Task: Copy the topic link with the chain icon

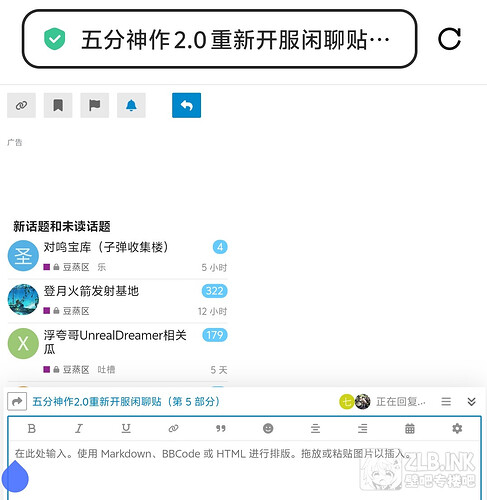Action: click(21, 105)
